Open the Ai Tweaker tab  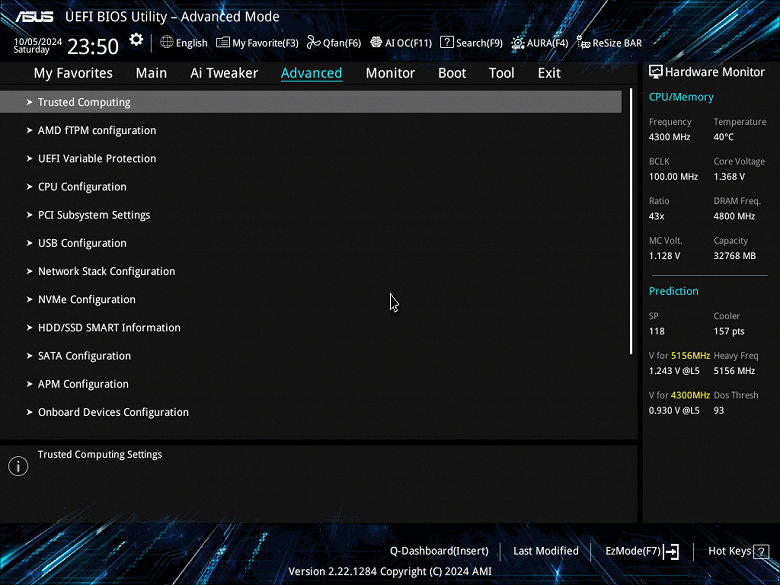224,73
